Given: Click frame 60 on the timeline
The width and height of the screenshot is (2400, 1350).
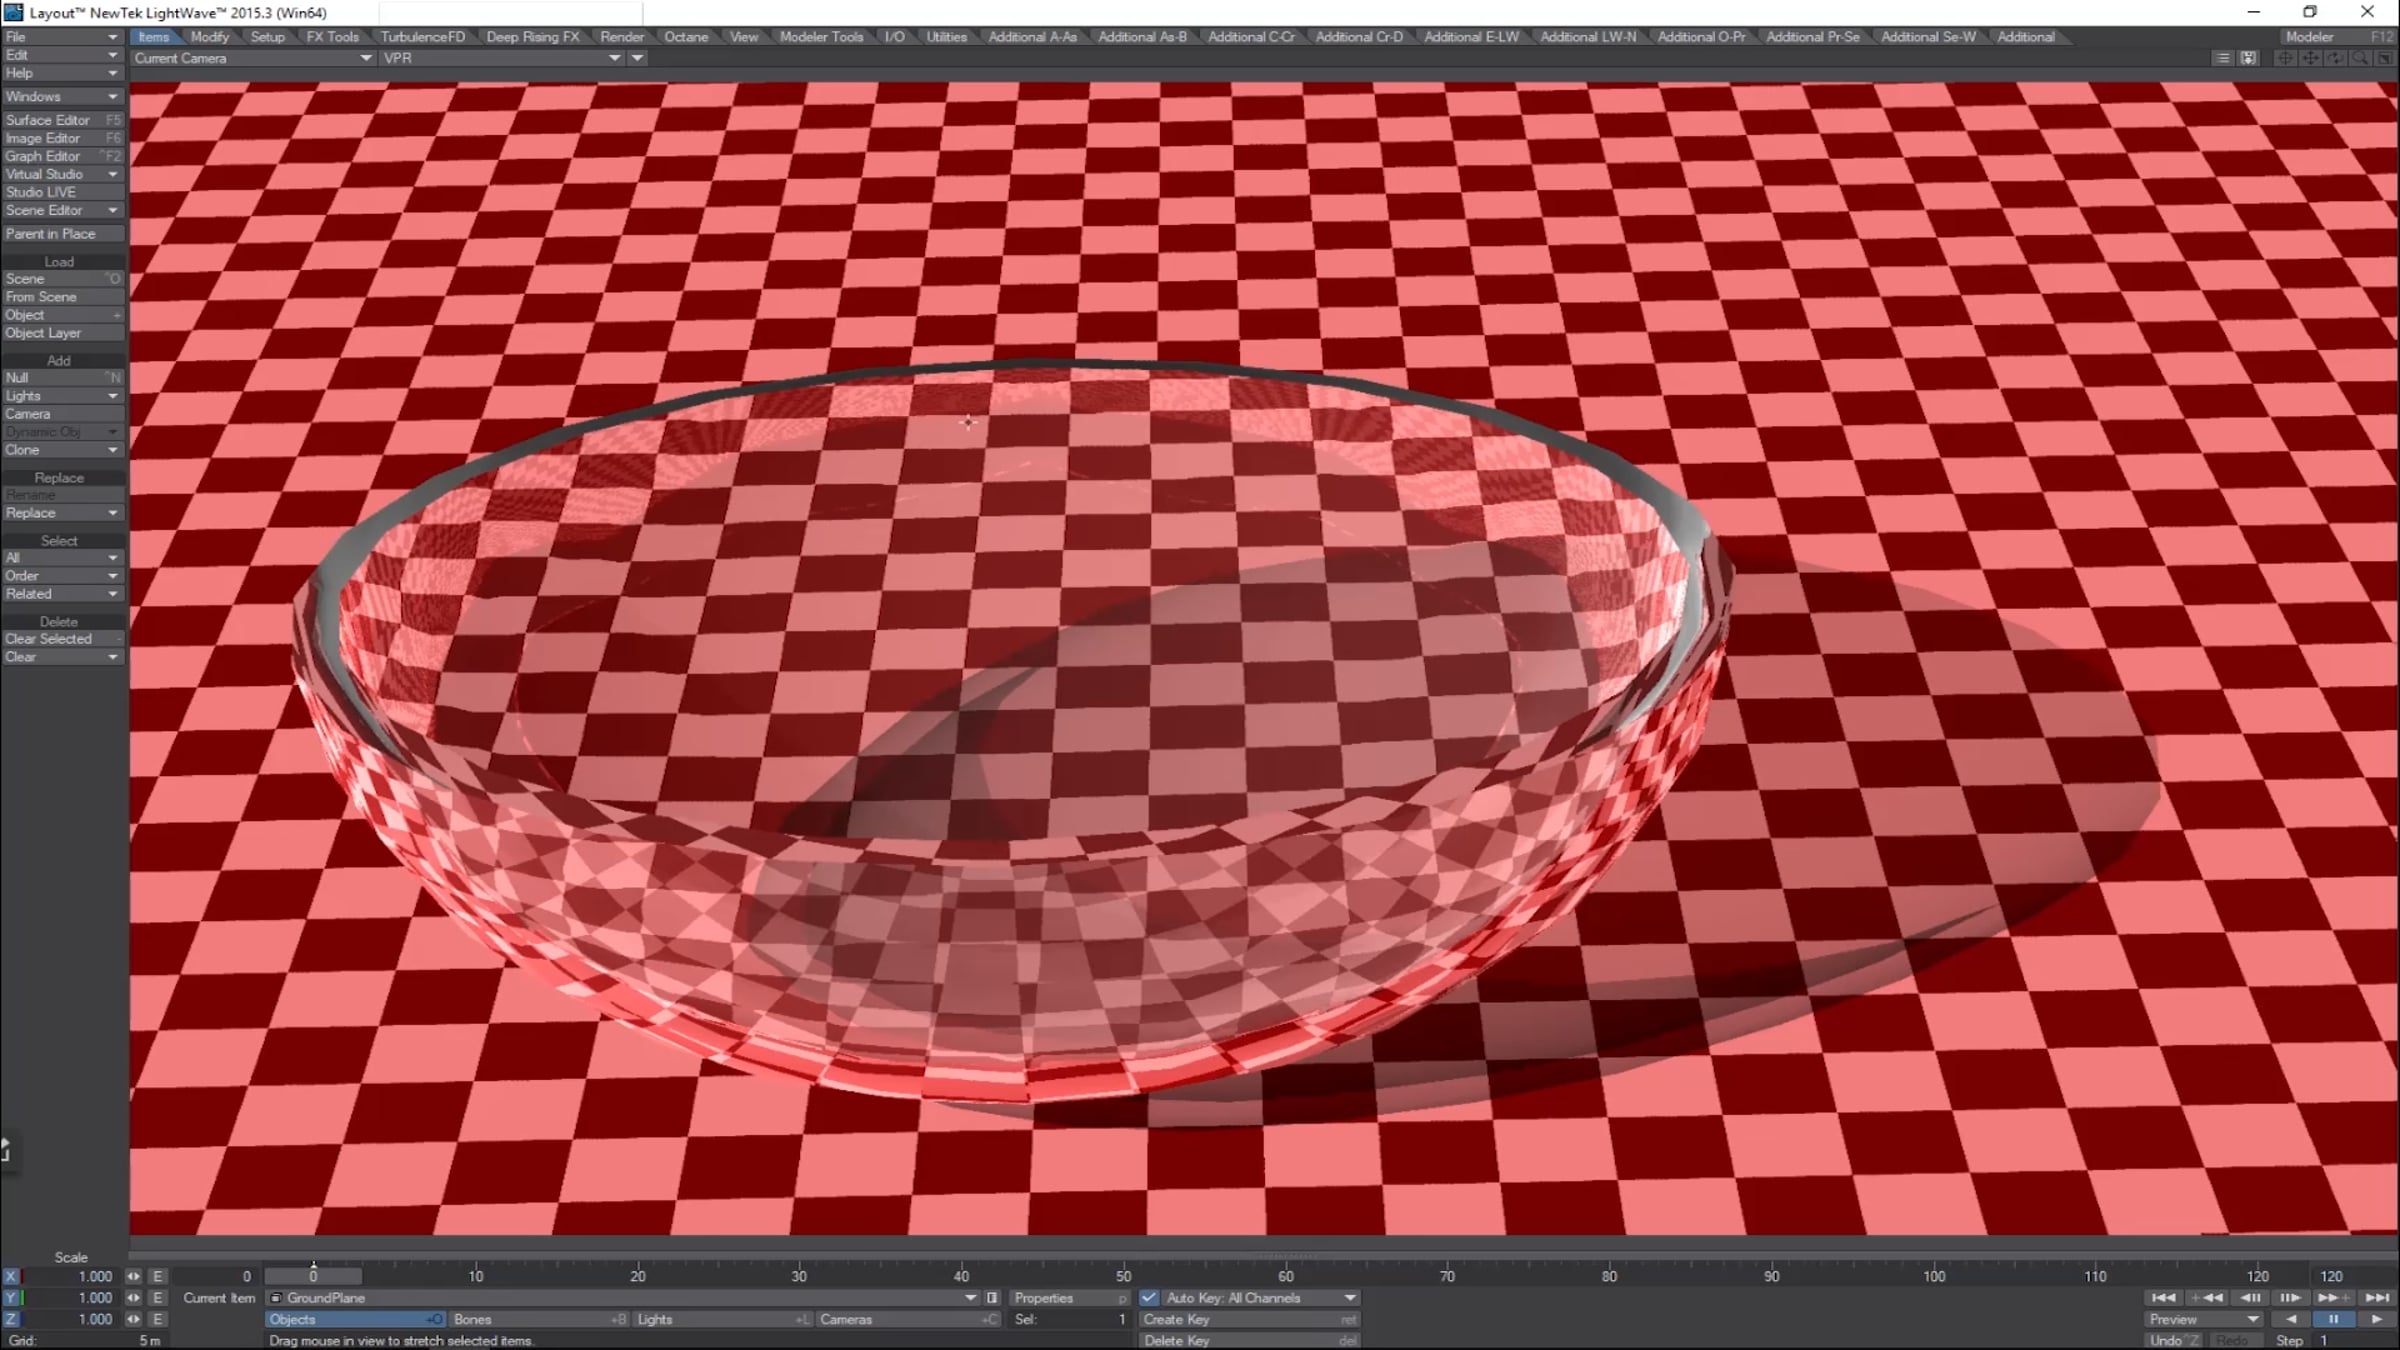Looking at the screenshot, I should [1286, 1276].
